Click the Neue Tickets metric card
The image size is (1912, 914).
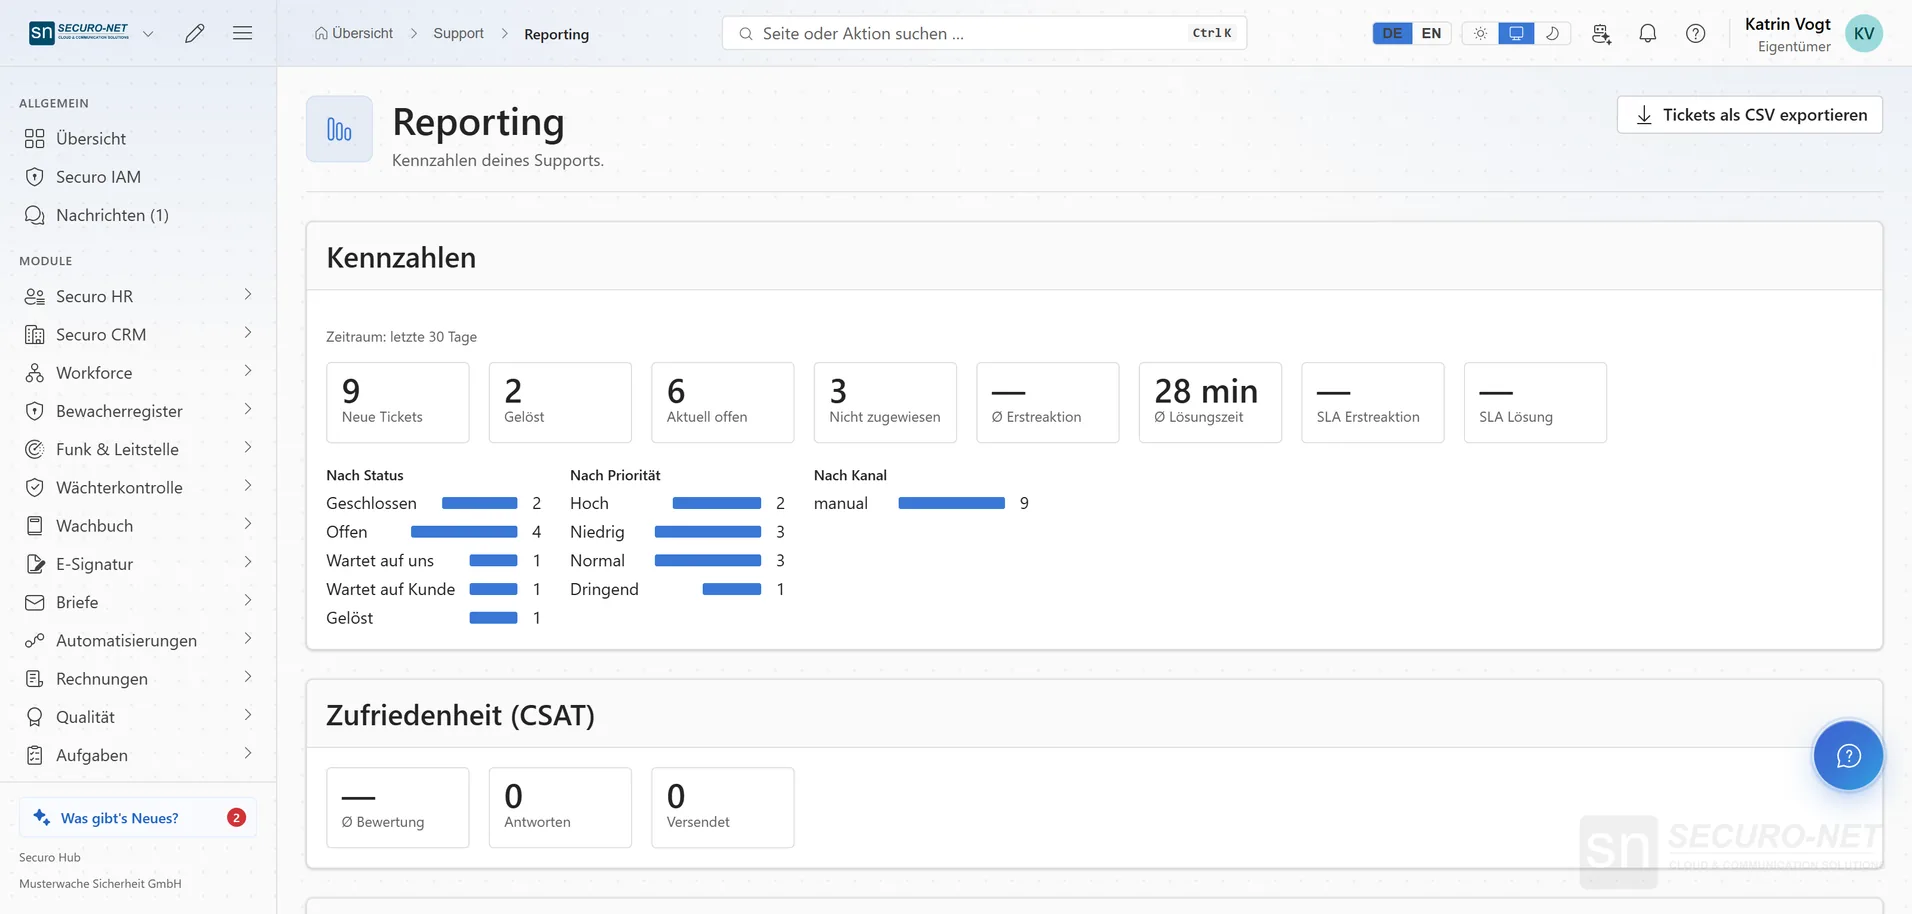pos(398,402)
